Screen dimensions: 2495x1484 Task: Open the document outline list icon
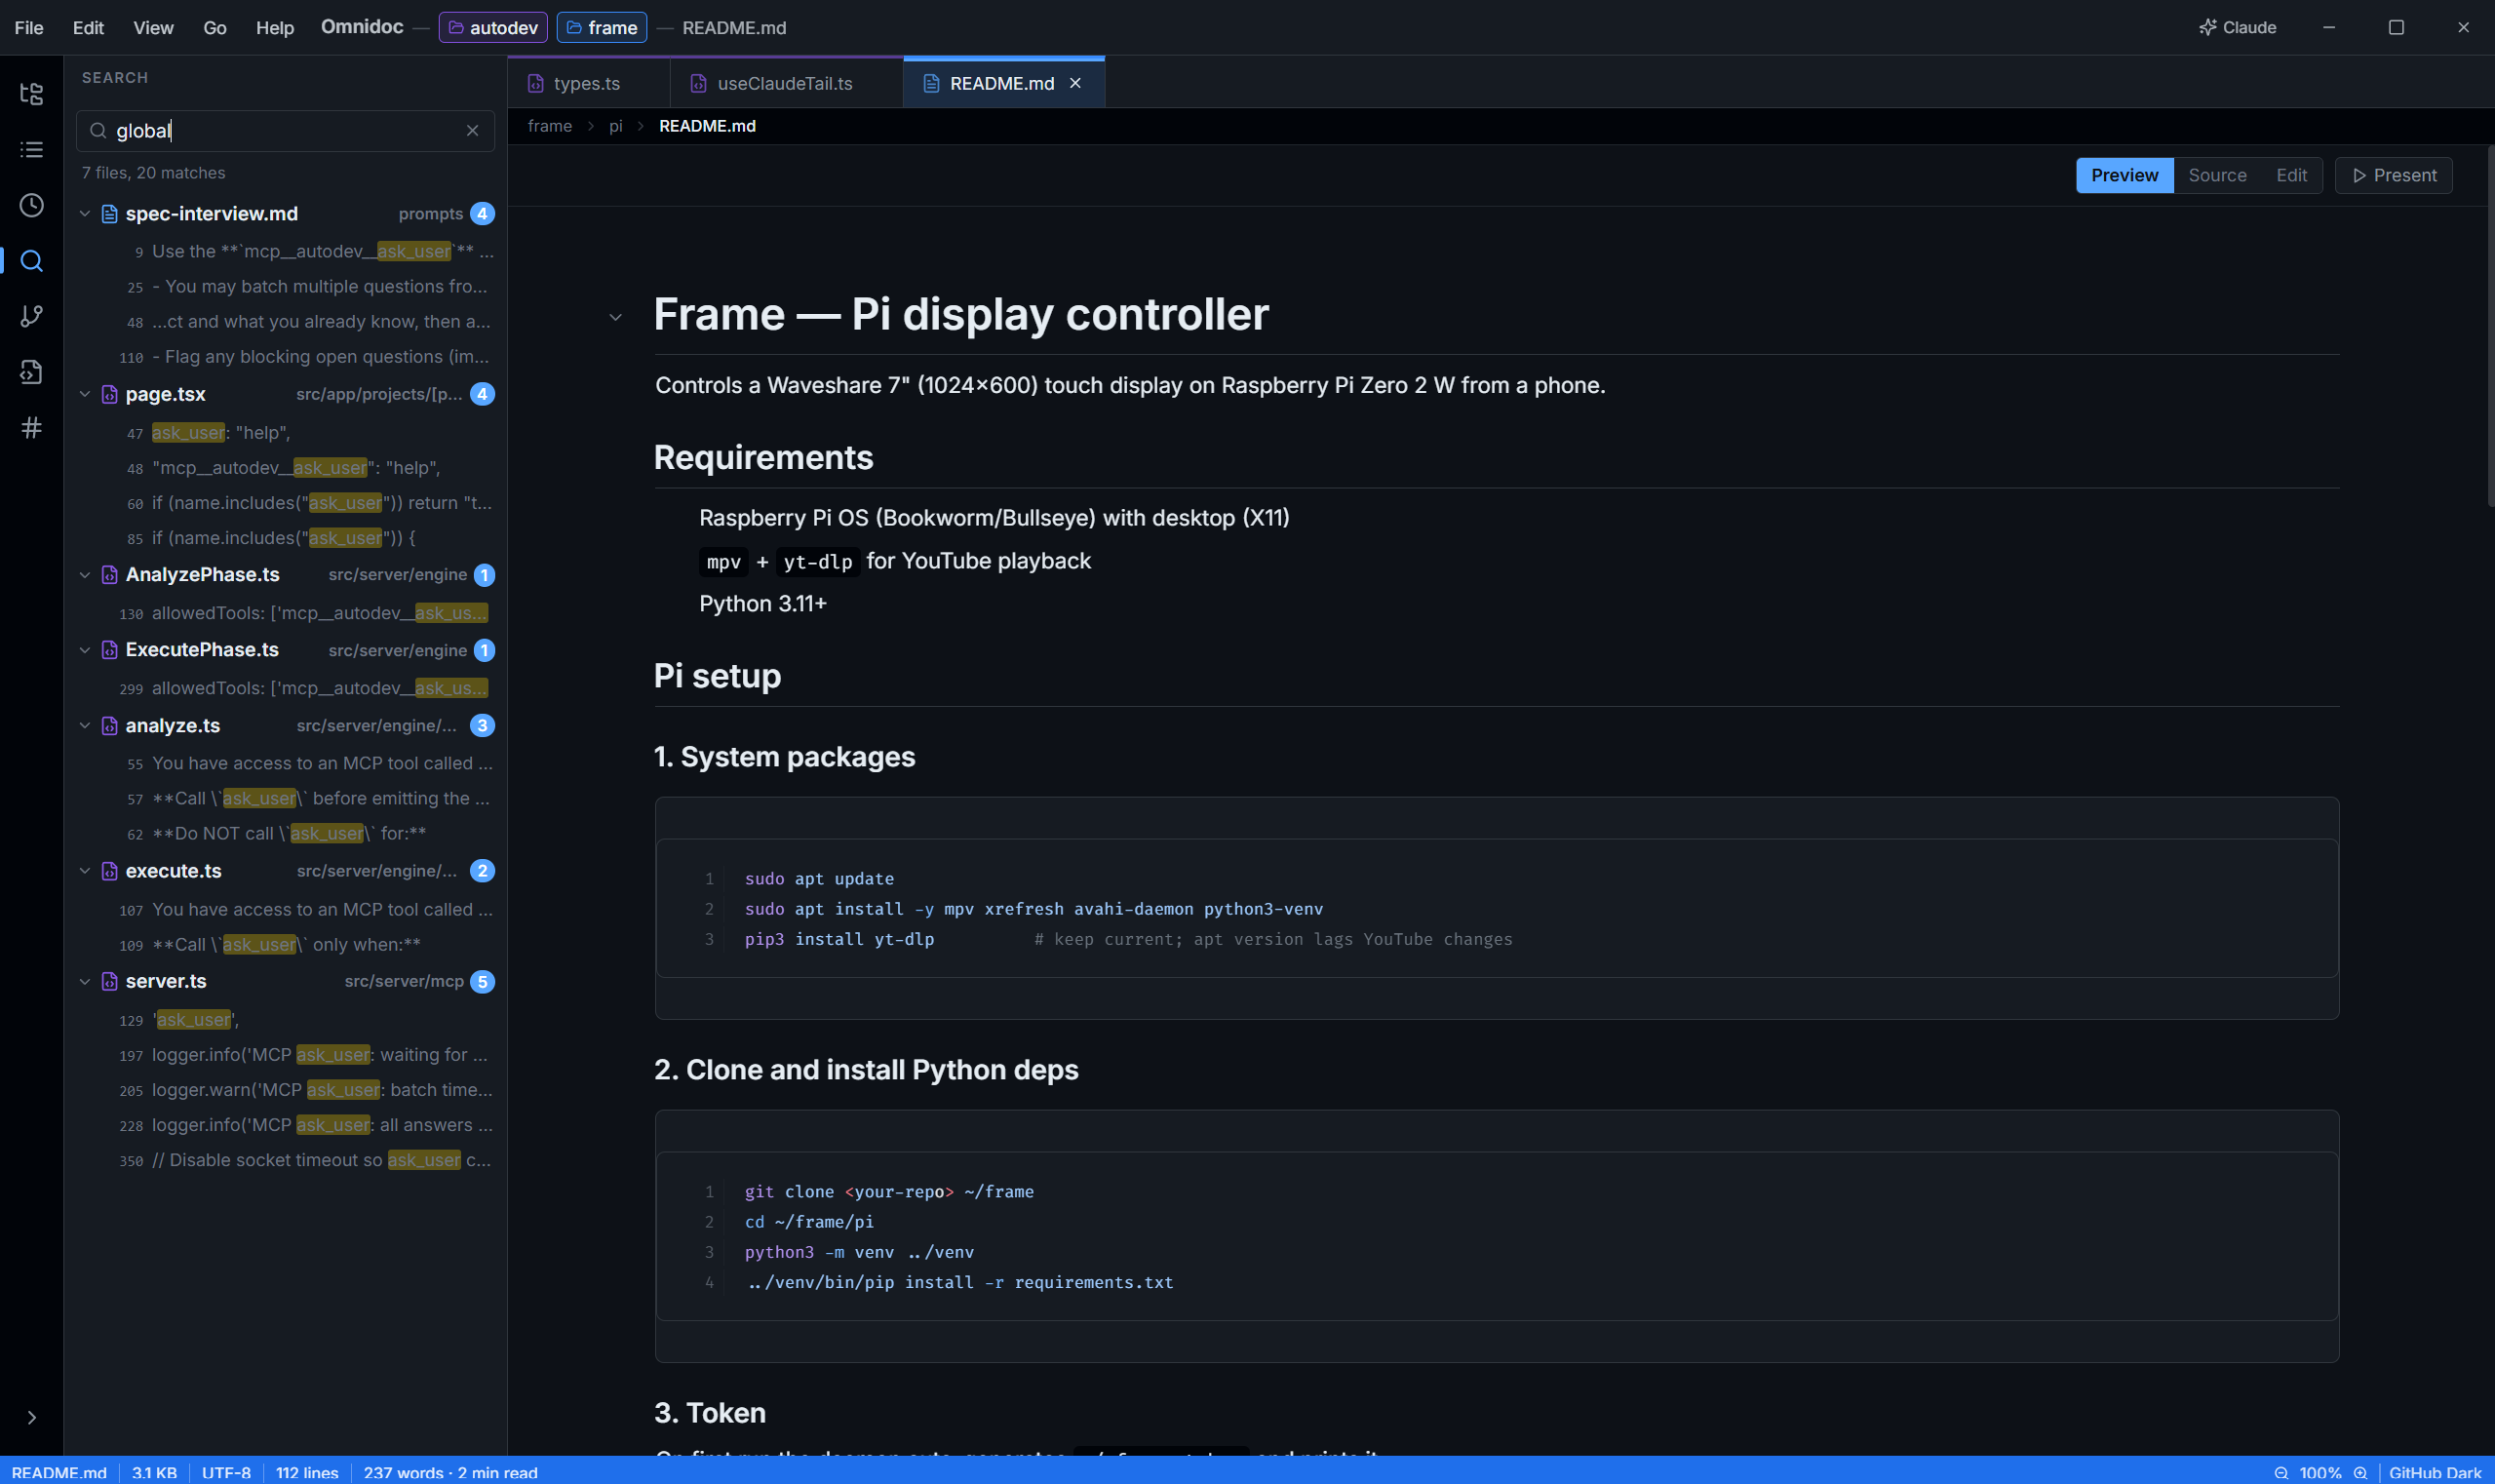pos(32,150)
